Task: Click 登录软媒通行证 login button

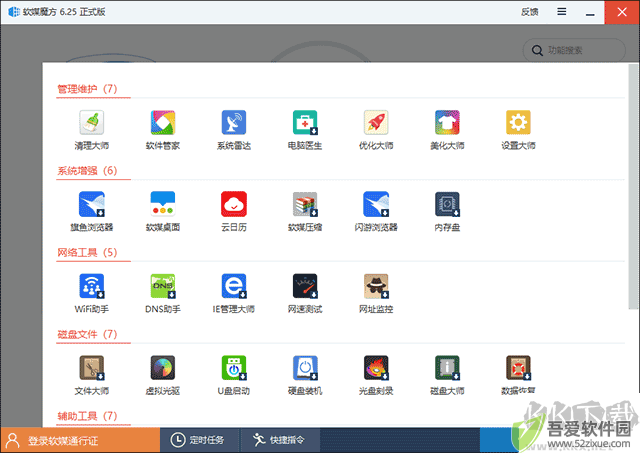Action: 80,440
